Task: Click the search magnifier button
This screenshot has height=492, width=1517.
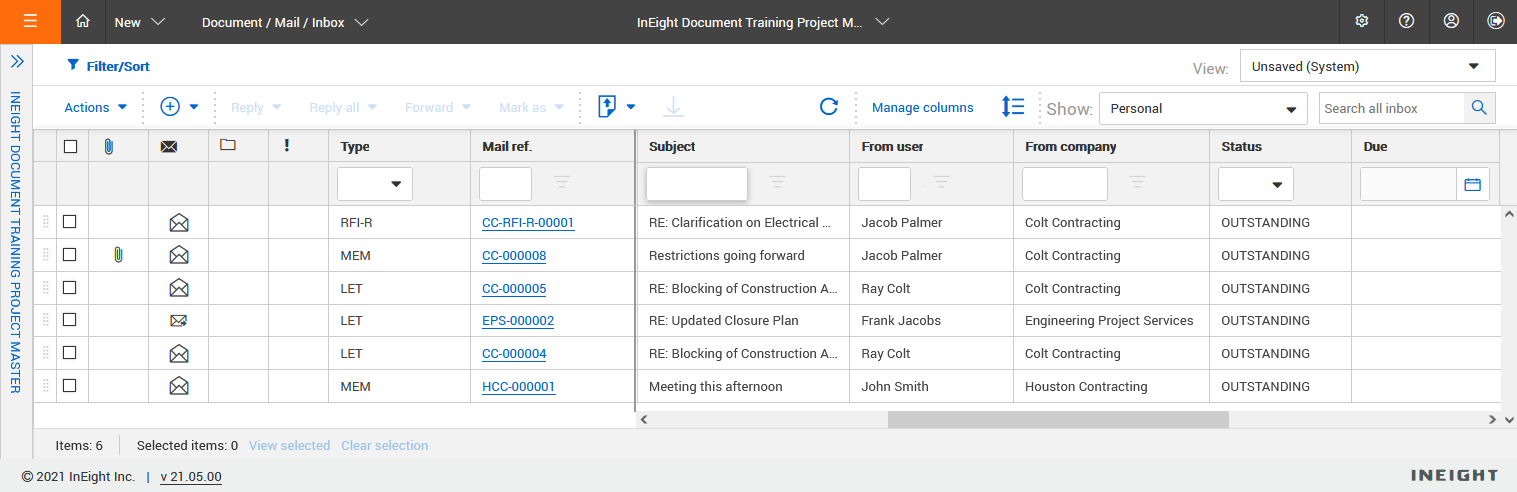Action: (1479, 108)
